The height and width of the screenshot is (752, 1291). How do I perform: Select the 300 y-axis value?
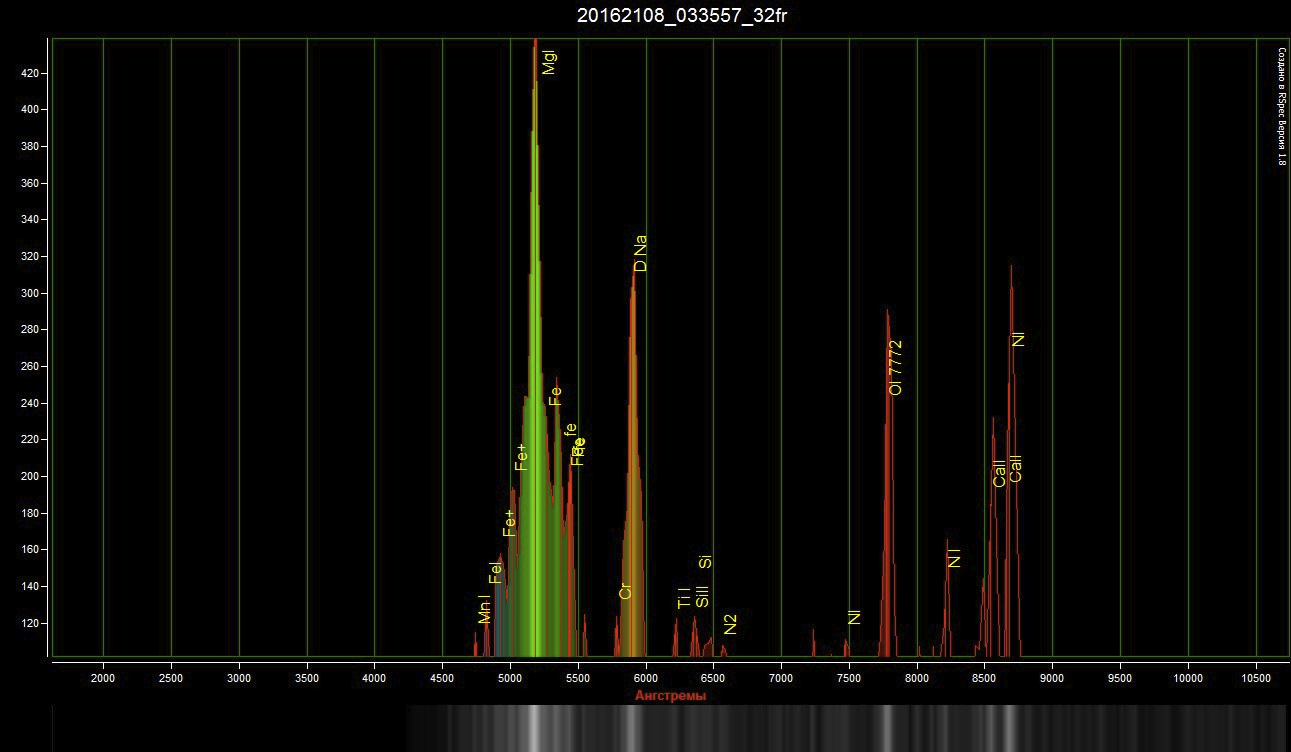coord(29,293)
